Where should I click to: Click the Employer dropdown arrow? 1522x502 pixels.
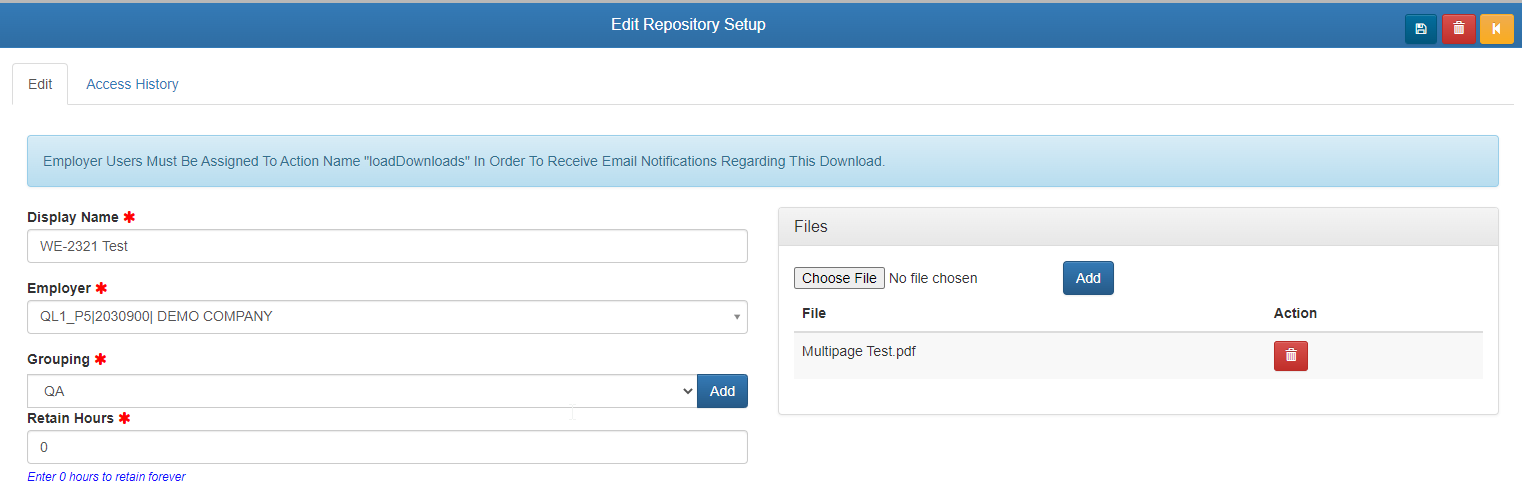coord(737,317)
